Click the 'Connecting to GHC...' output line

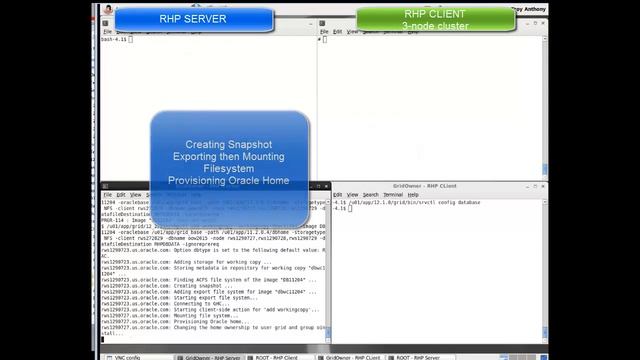click(165, 304)
